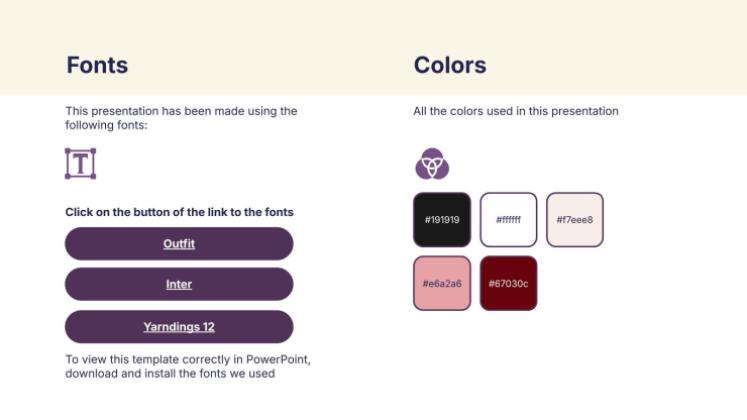
Task: Open the Inter font link button
Action: point(179,285)
